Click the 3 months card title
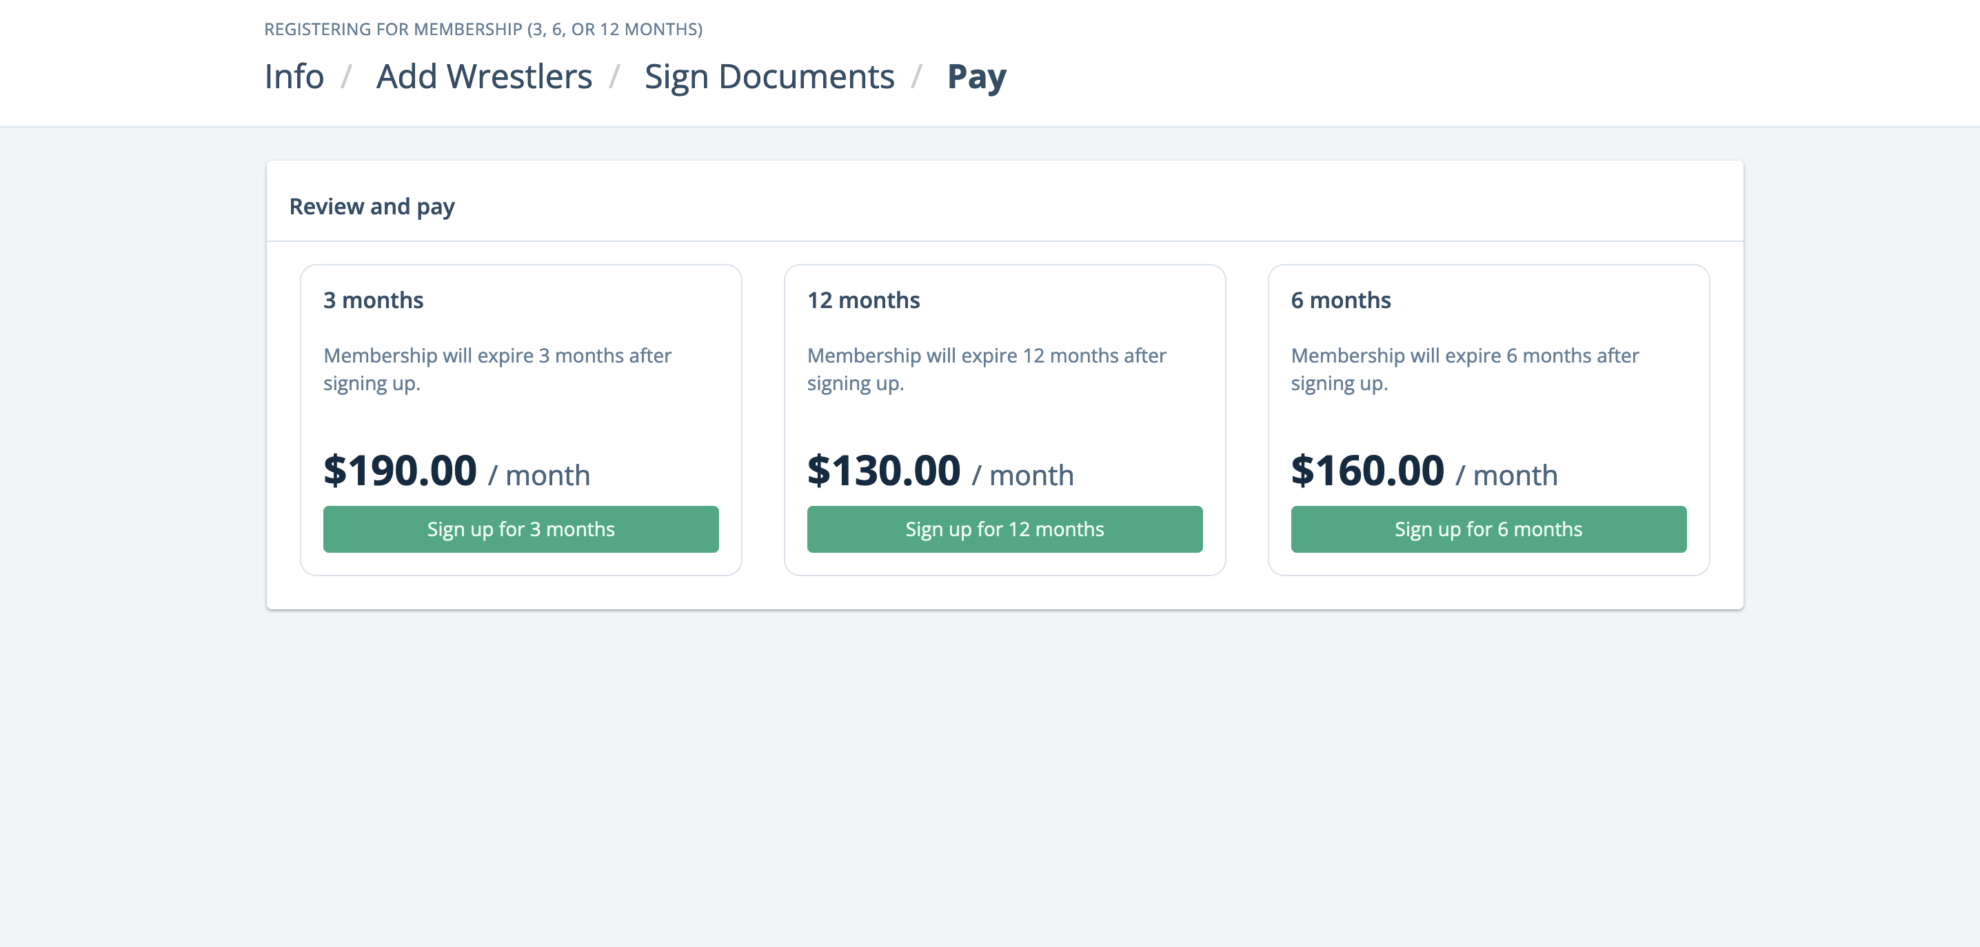 [373, 300]
